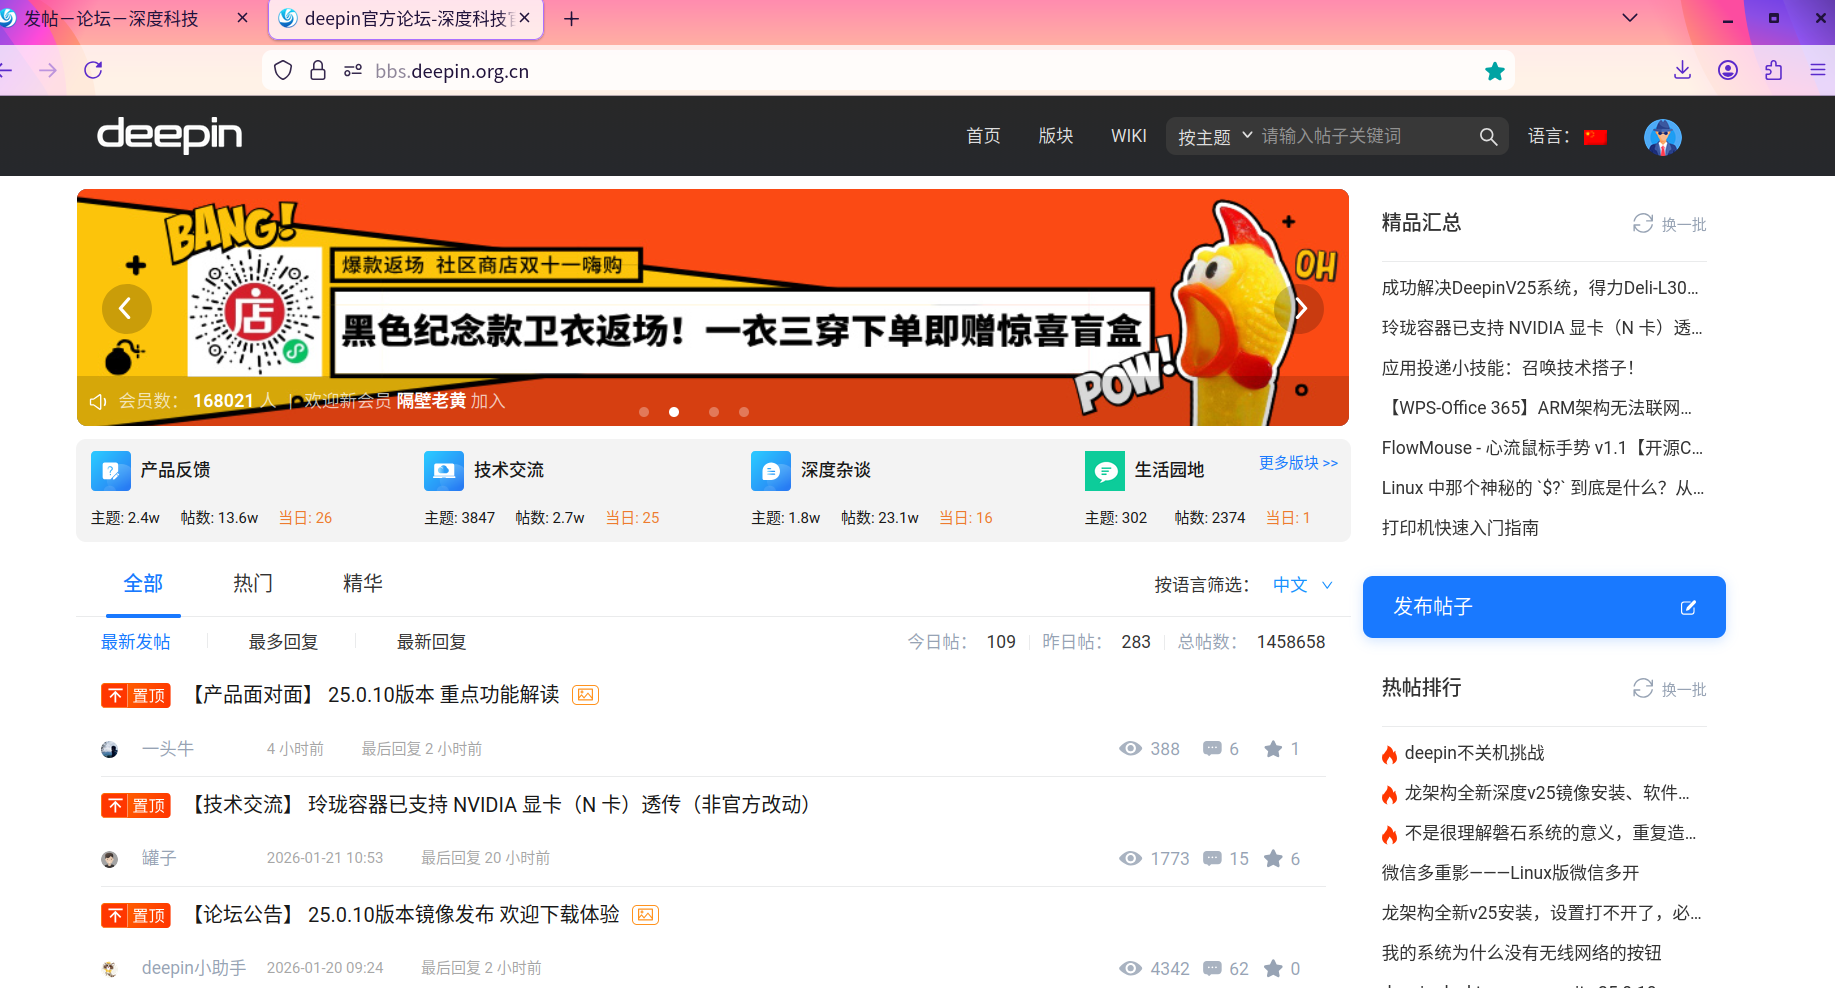Expand the 中文 language filter dropdown
Screen dimensions: 1835x988
tap(1301, 585)
